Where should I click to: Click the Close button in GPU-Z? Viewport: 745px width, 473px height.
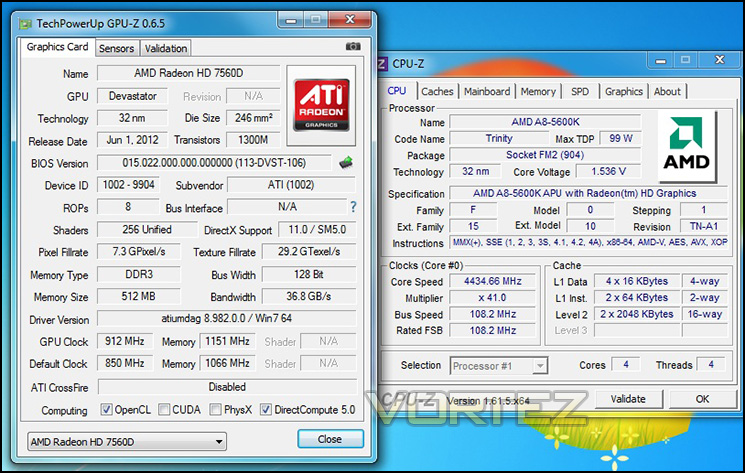click(330, 439)
